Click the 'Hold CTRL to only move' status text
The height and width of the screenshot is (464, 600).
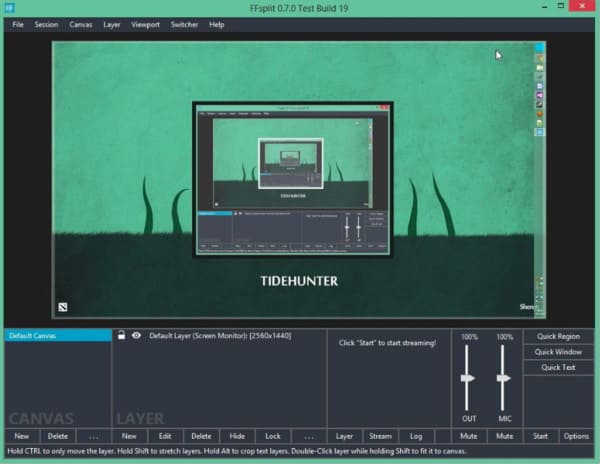pyautogui.click(x=237, y=451)
